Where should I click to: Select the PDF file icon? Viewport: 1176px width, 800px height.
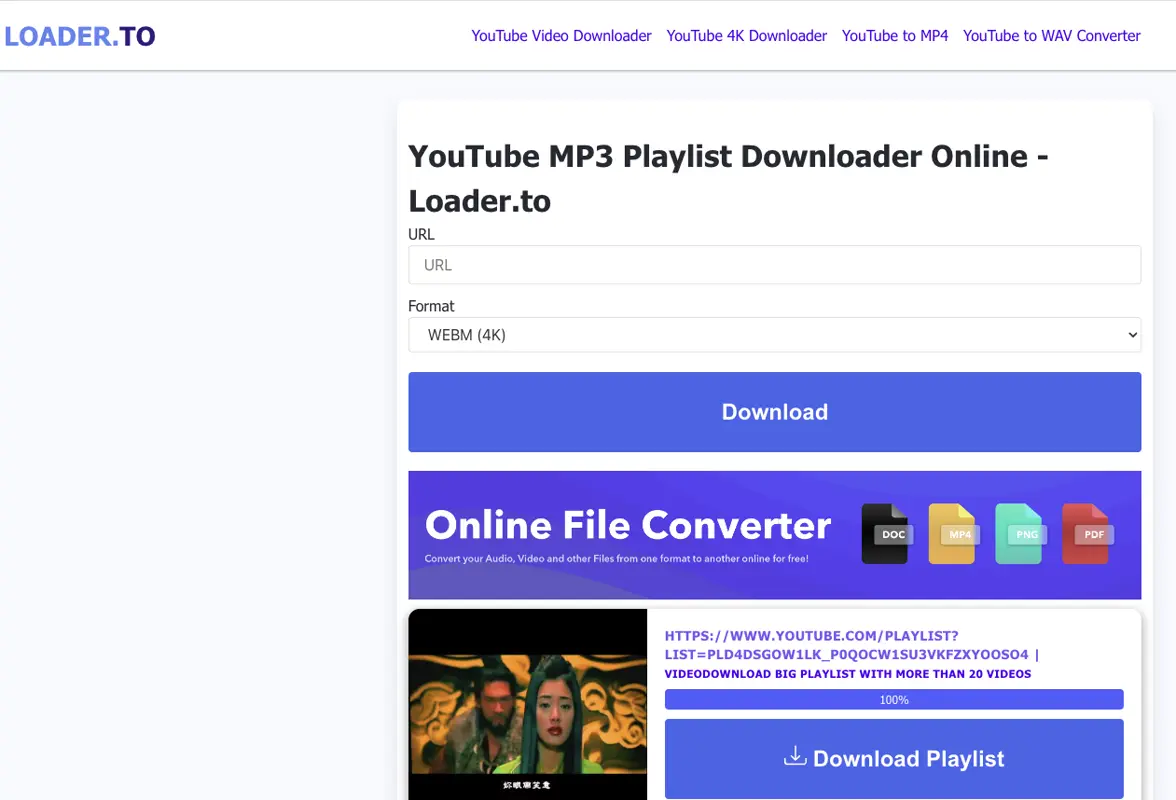pos(1086,533)
